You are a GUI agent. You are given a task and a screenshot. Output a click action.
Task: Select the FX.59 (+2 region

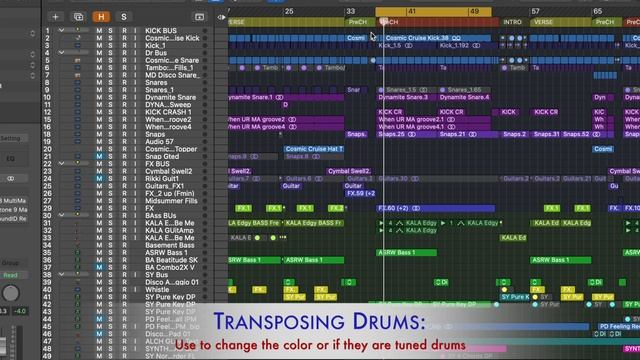[x=360, y=193]
